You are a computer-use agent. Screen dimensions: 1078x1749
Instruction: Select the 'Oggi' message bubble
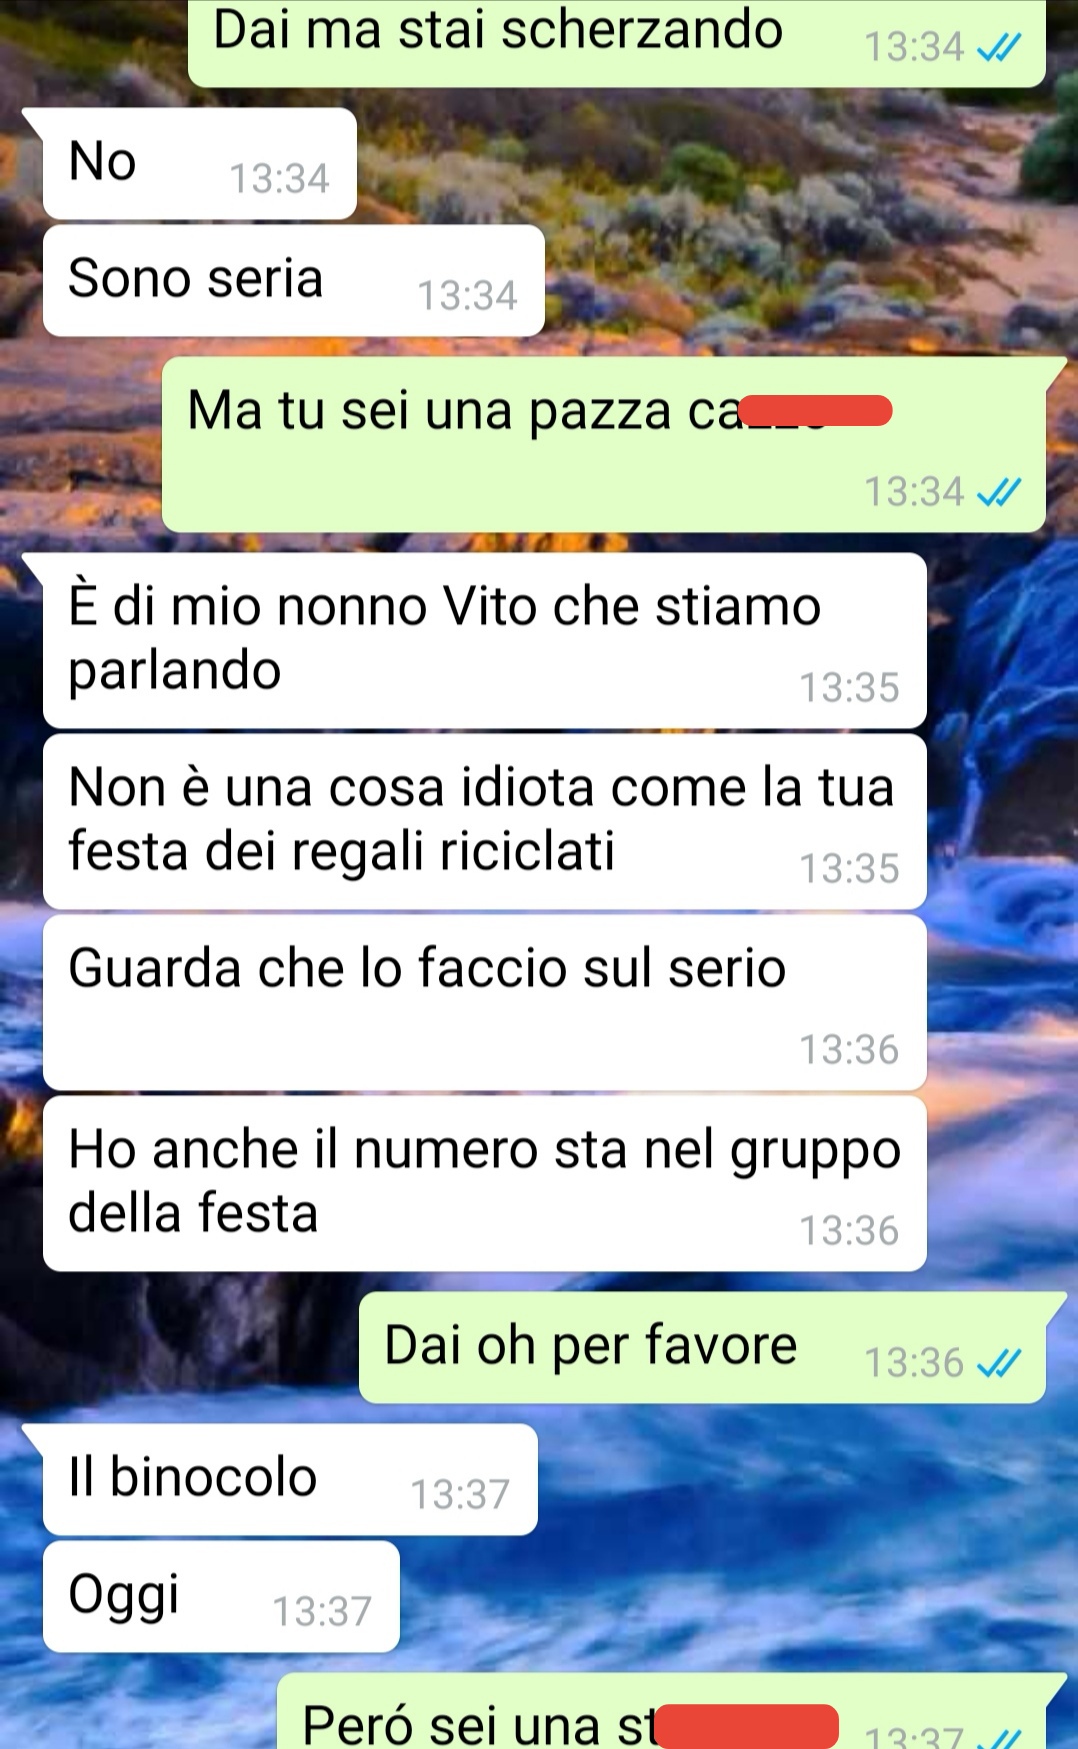[220, 1596]
